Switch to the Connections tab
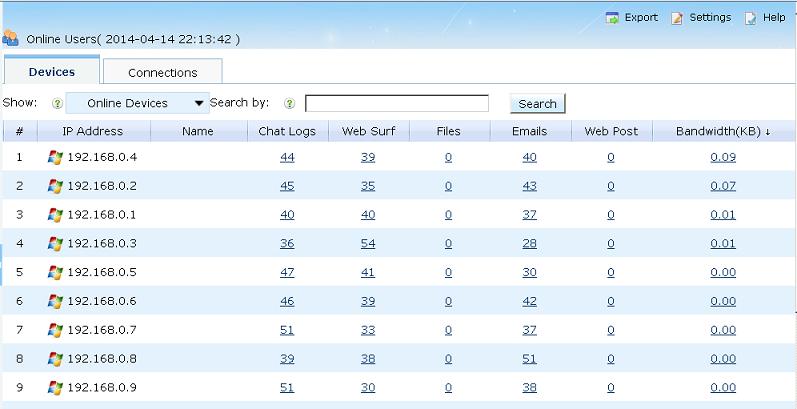Screen dimensions: 797x409 162,72
